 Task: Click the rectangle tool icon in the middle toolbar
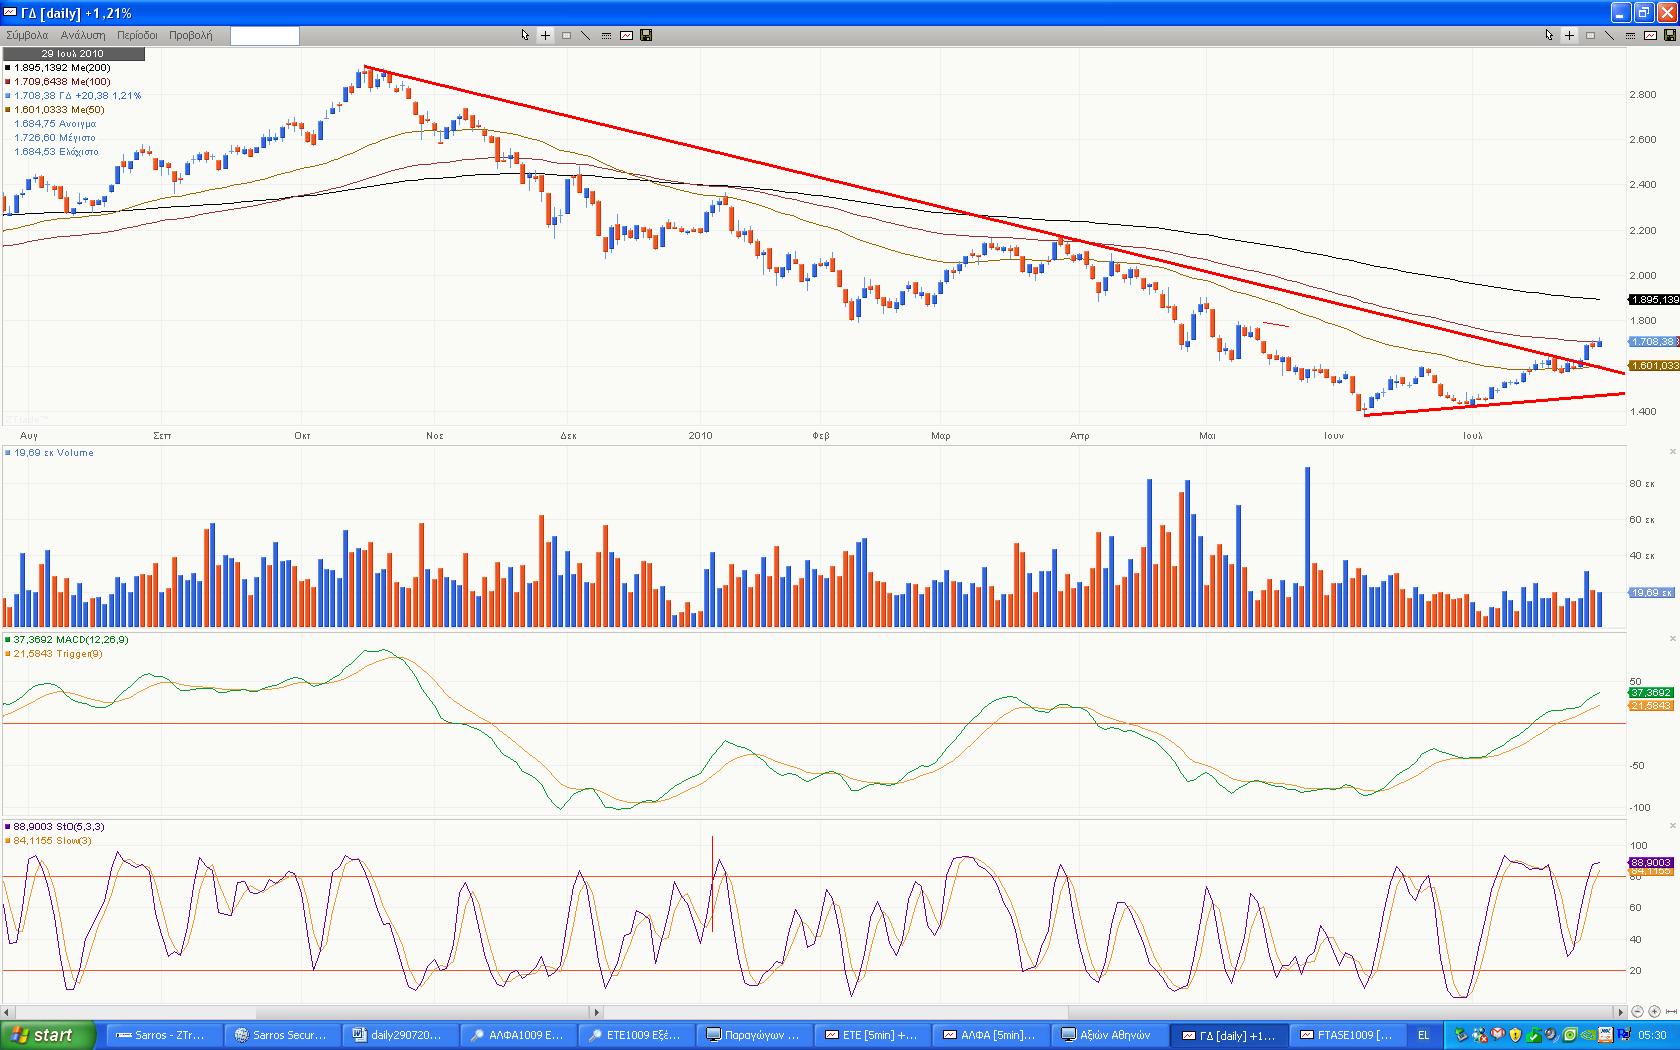click(x=566, y=35)
